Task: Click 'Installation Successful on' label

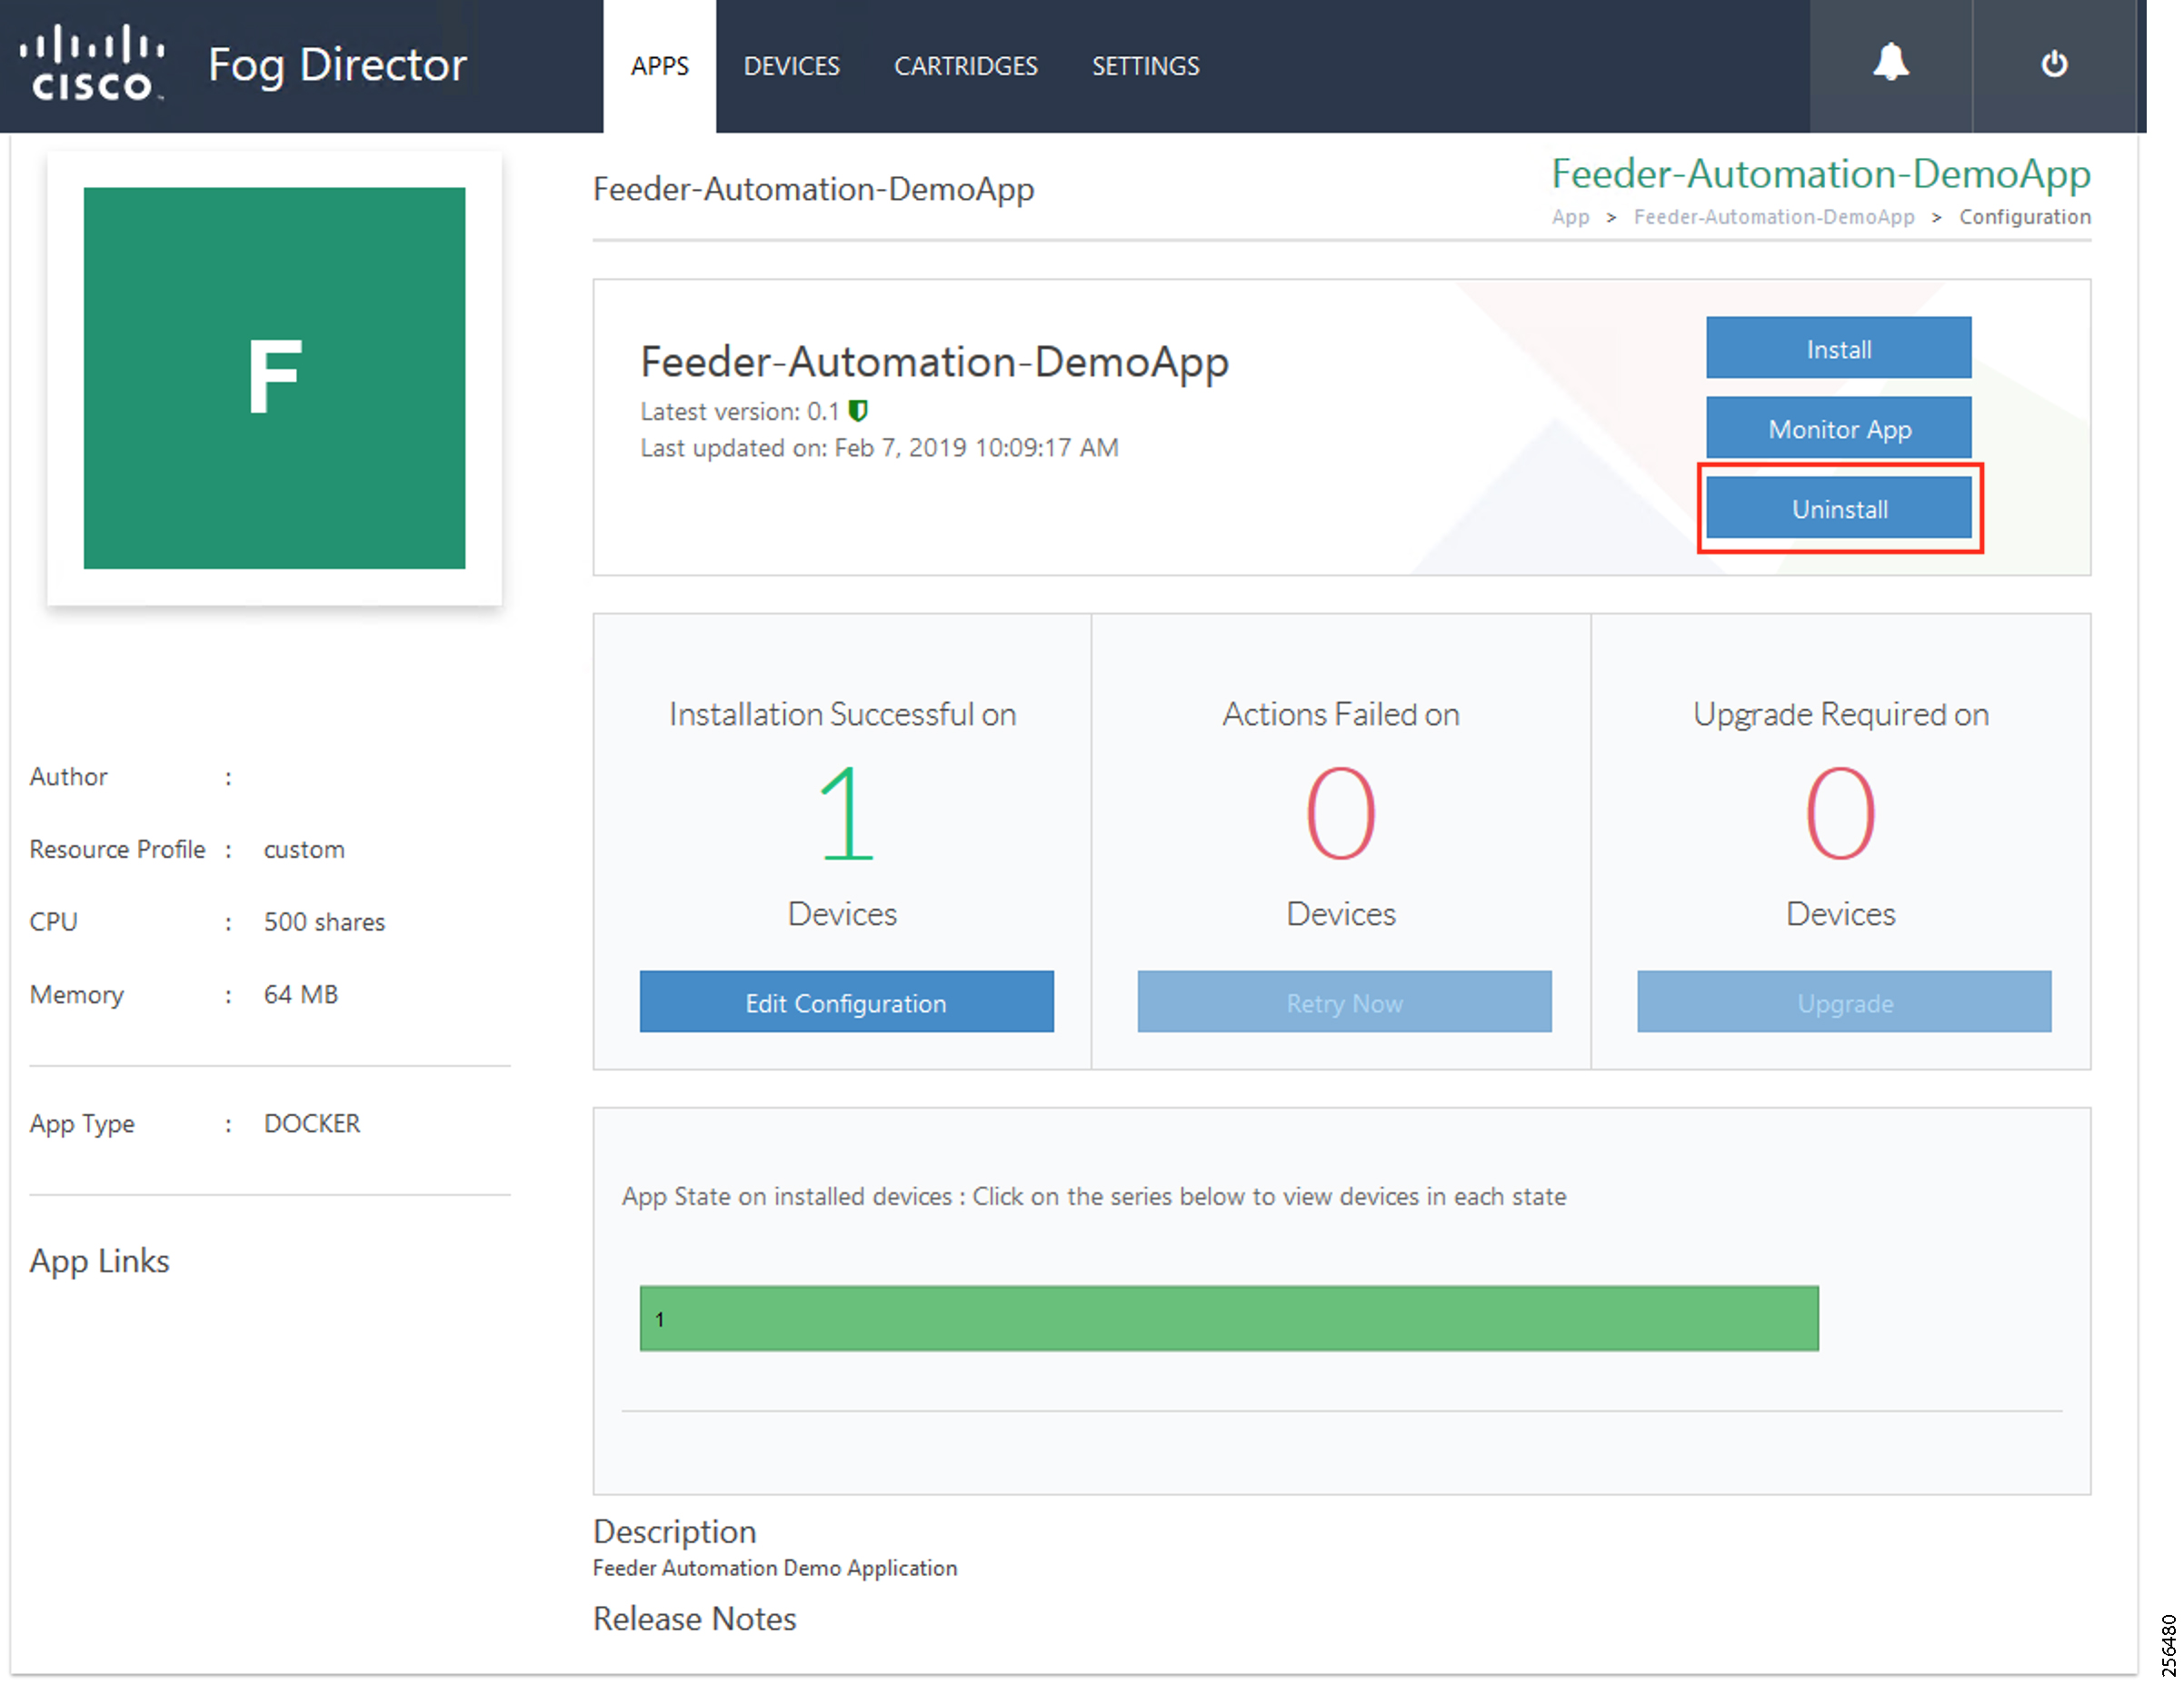Action: [842, 714]
